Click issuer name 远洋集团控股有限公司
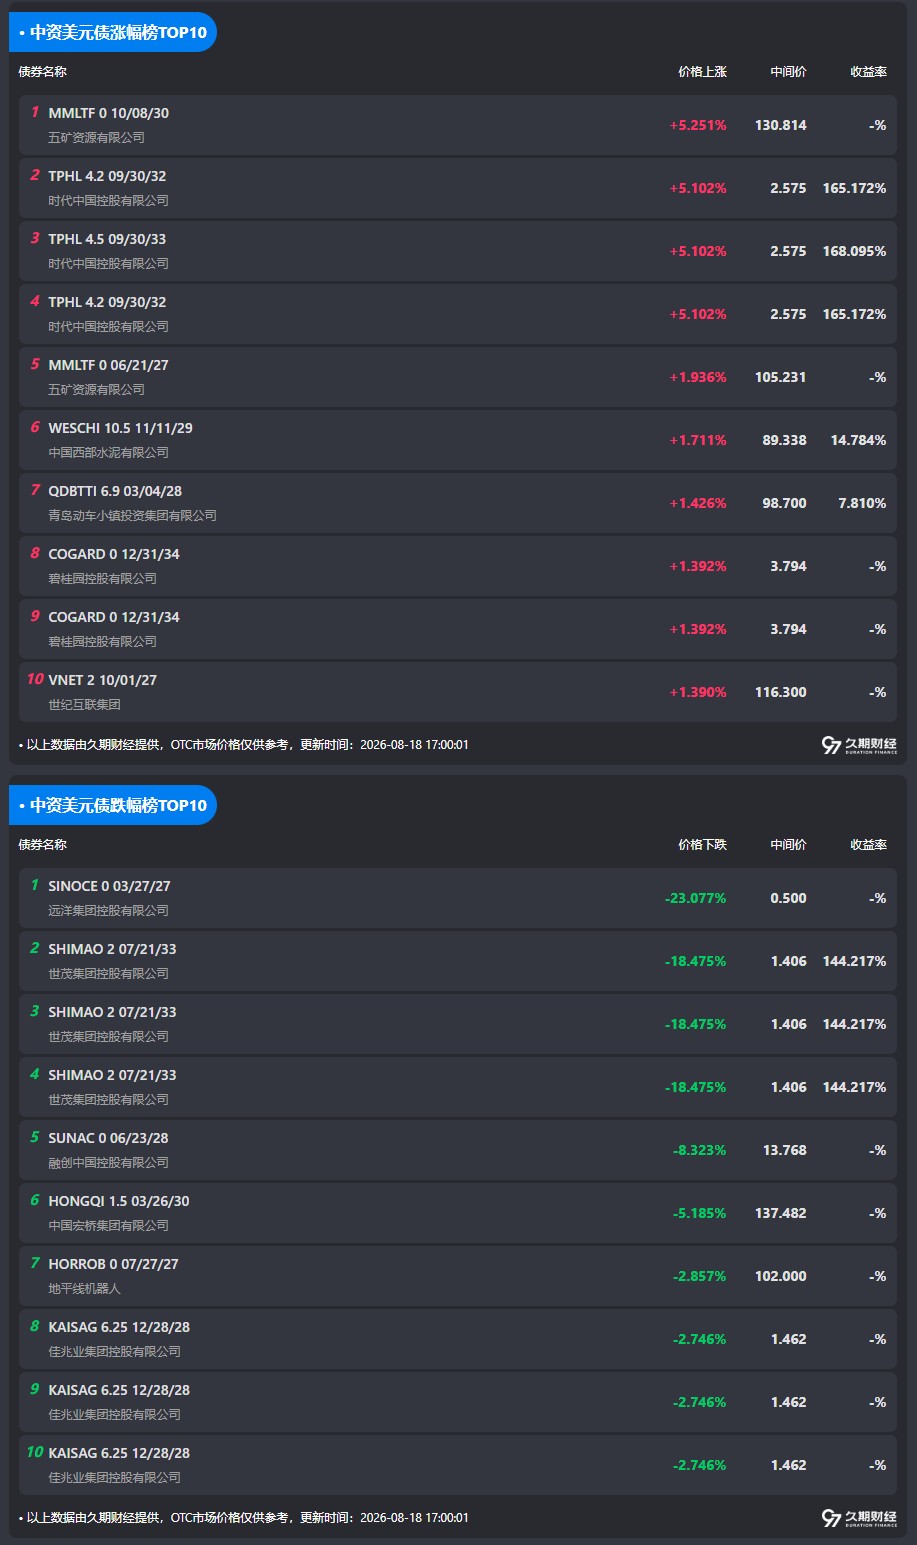Screen dimensions: 917x1545 pos(109,911)
